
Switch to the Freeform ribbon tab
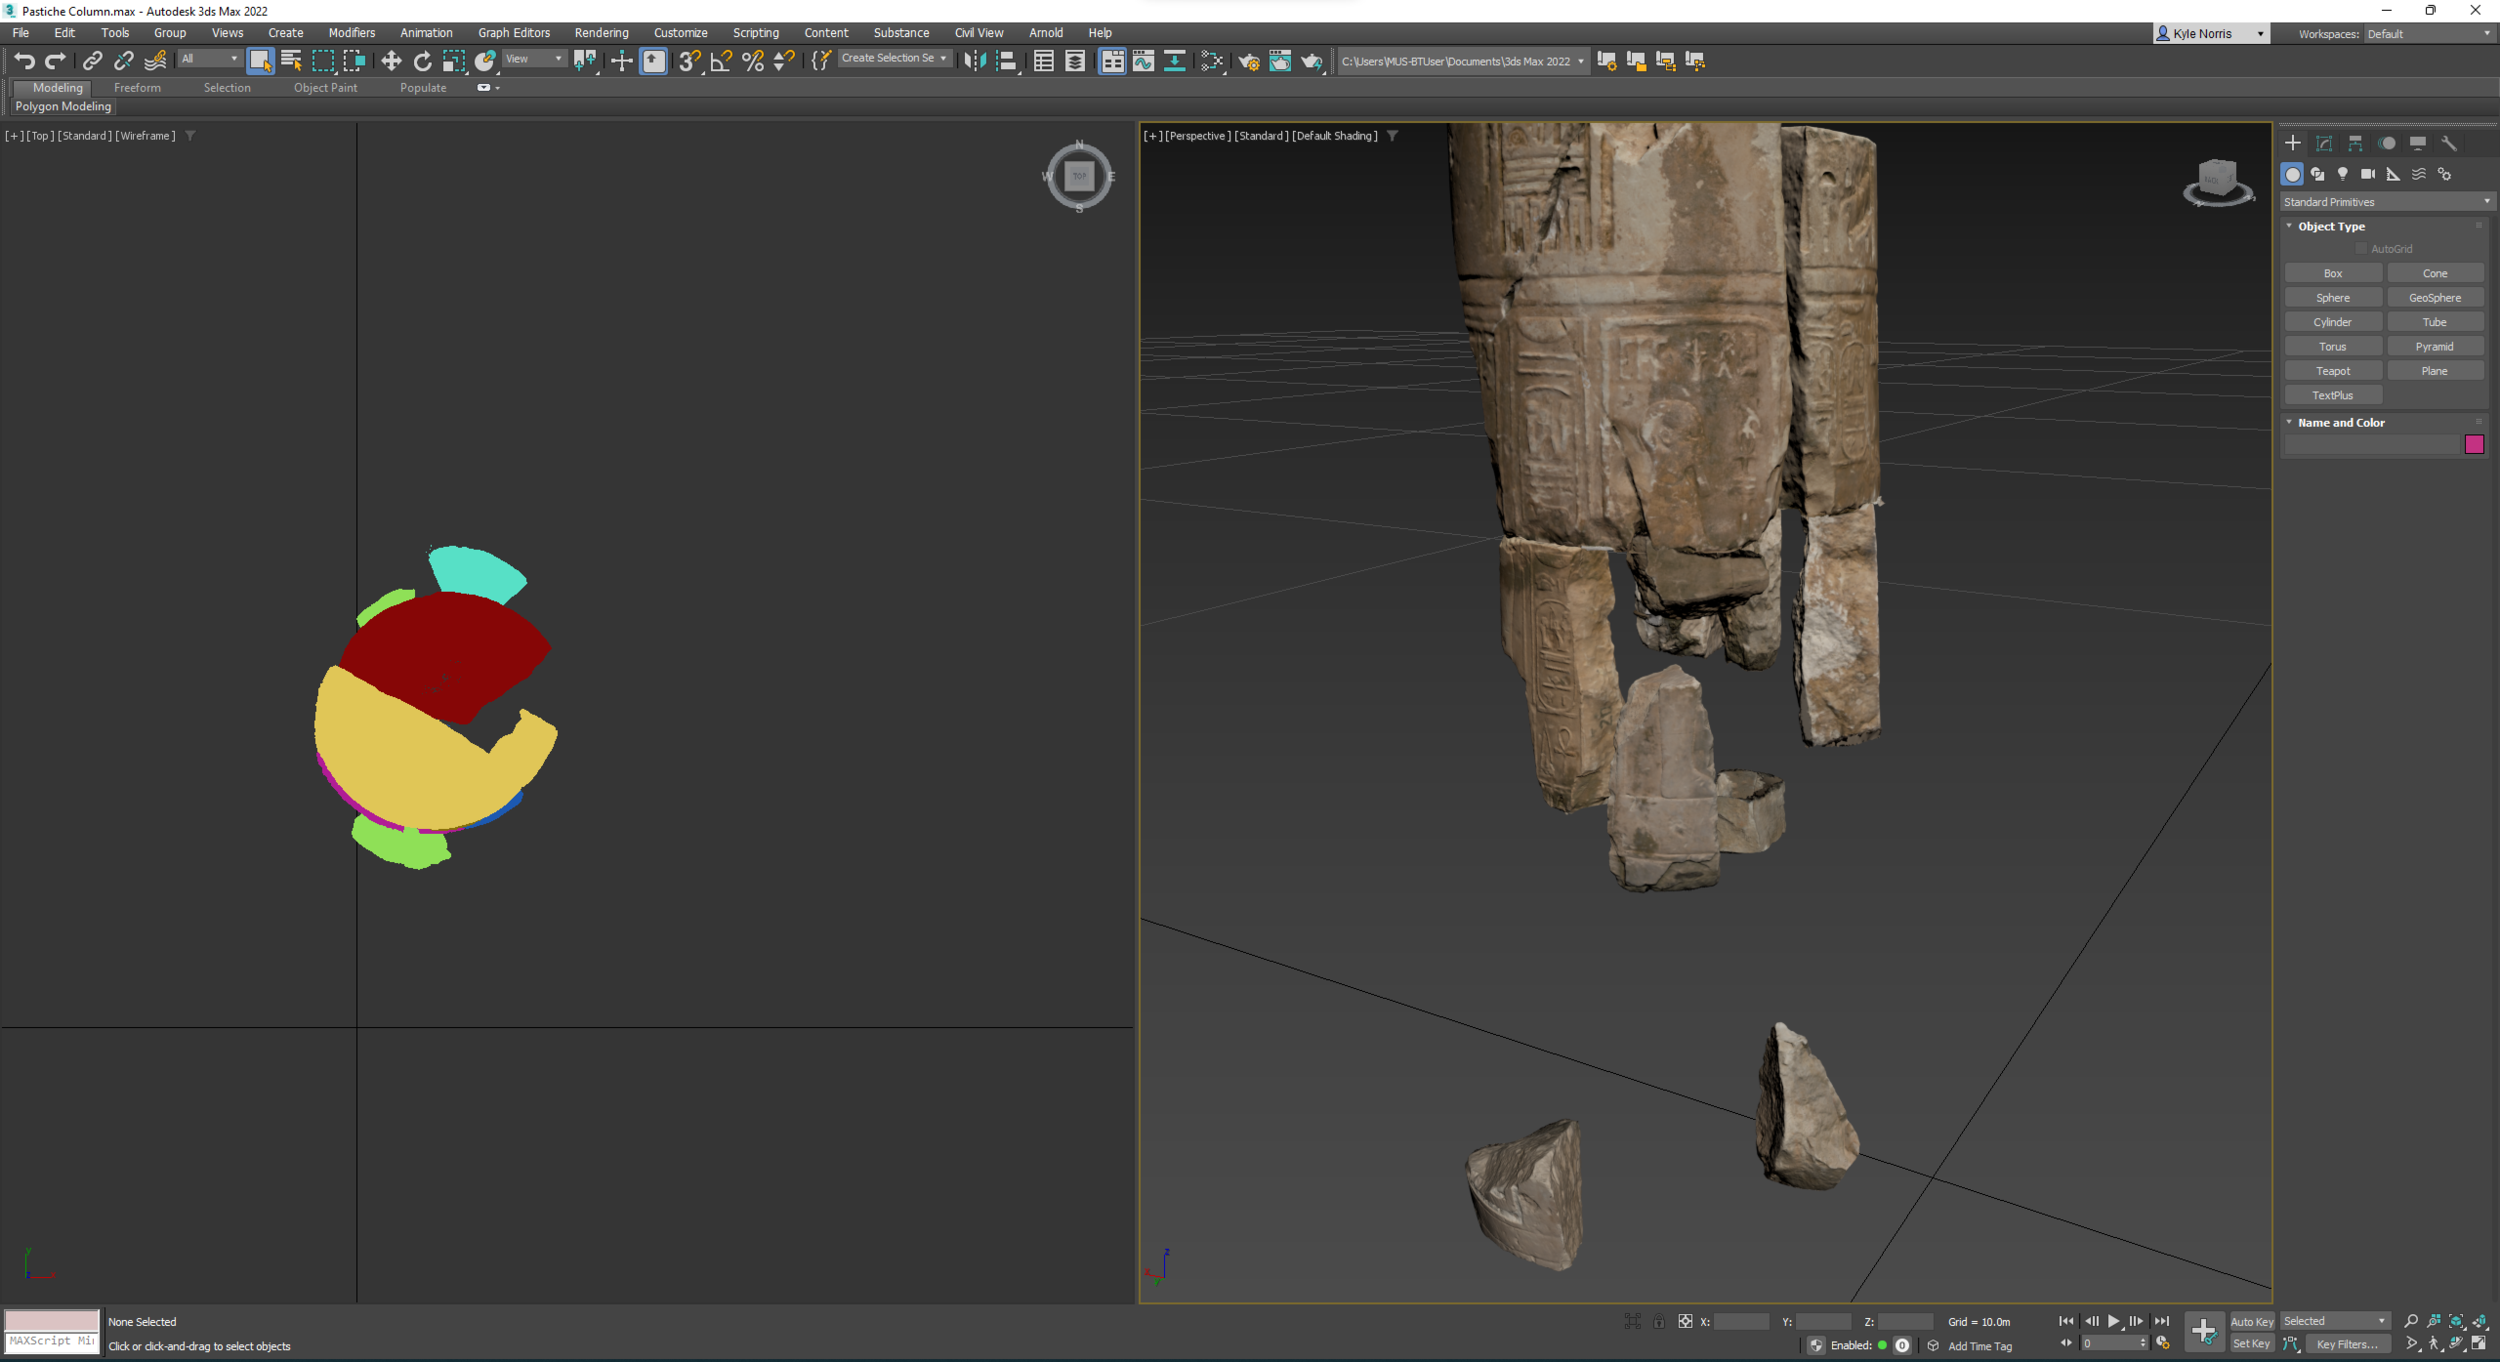coord(137,88)
